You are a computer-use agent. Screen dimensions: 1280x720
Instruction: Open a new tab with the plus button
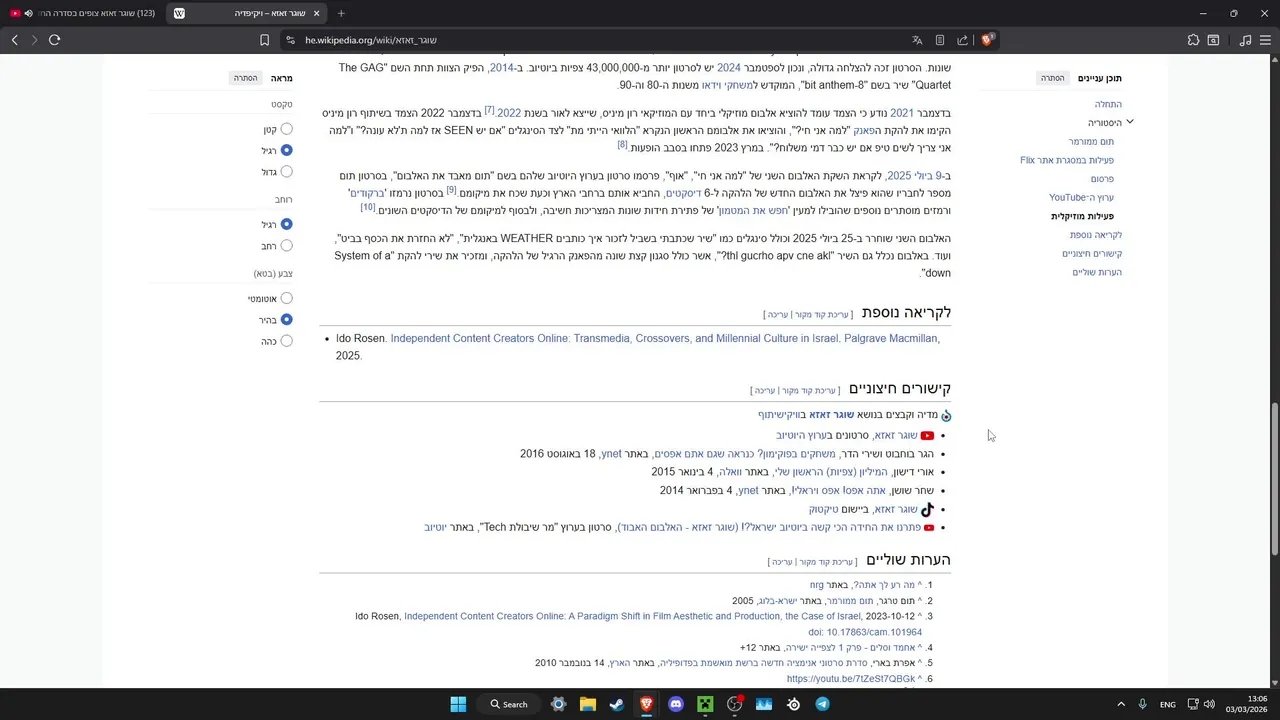point(341,13)
